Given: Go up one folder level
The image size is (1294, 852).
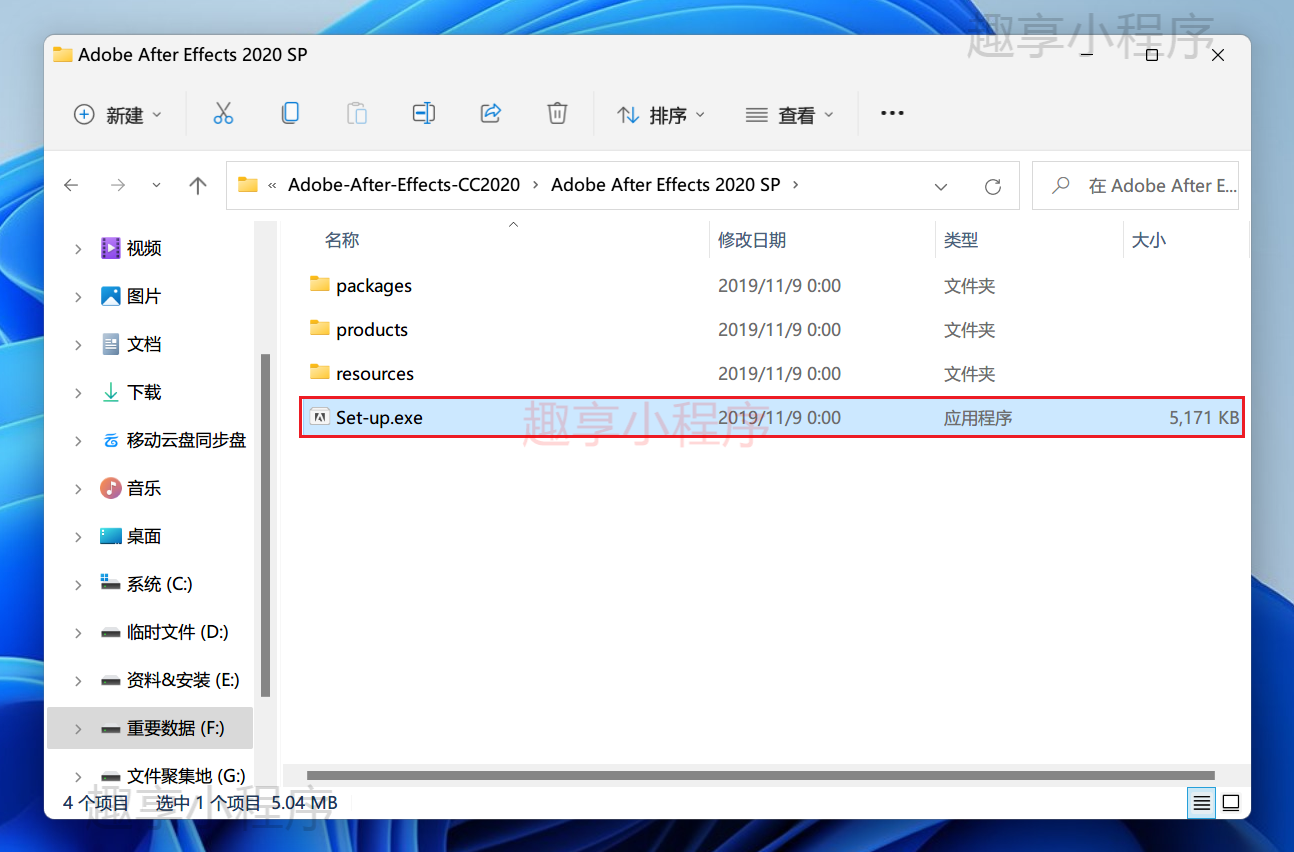Looking at the screenshot, I should (x=198, y=185).
